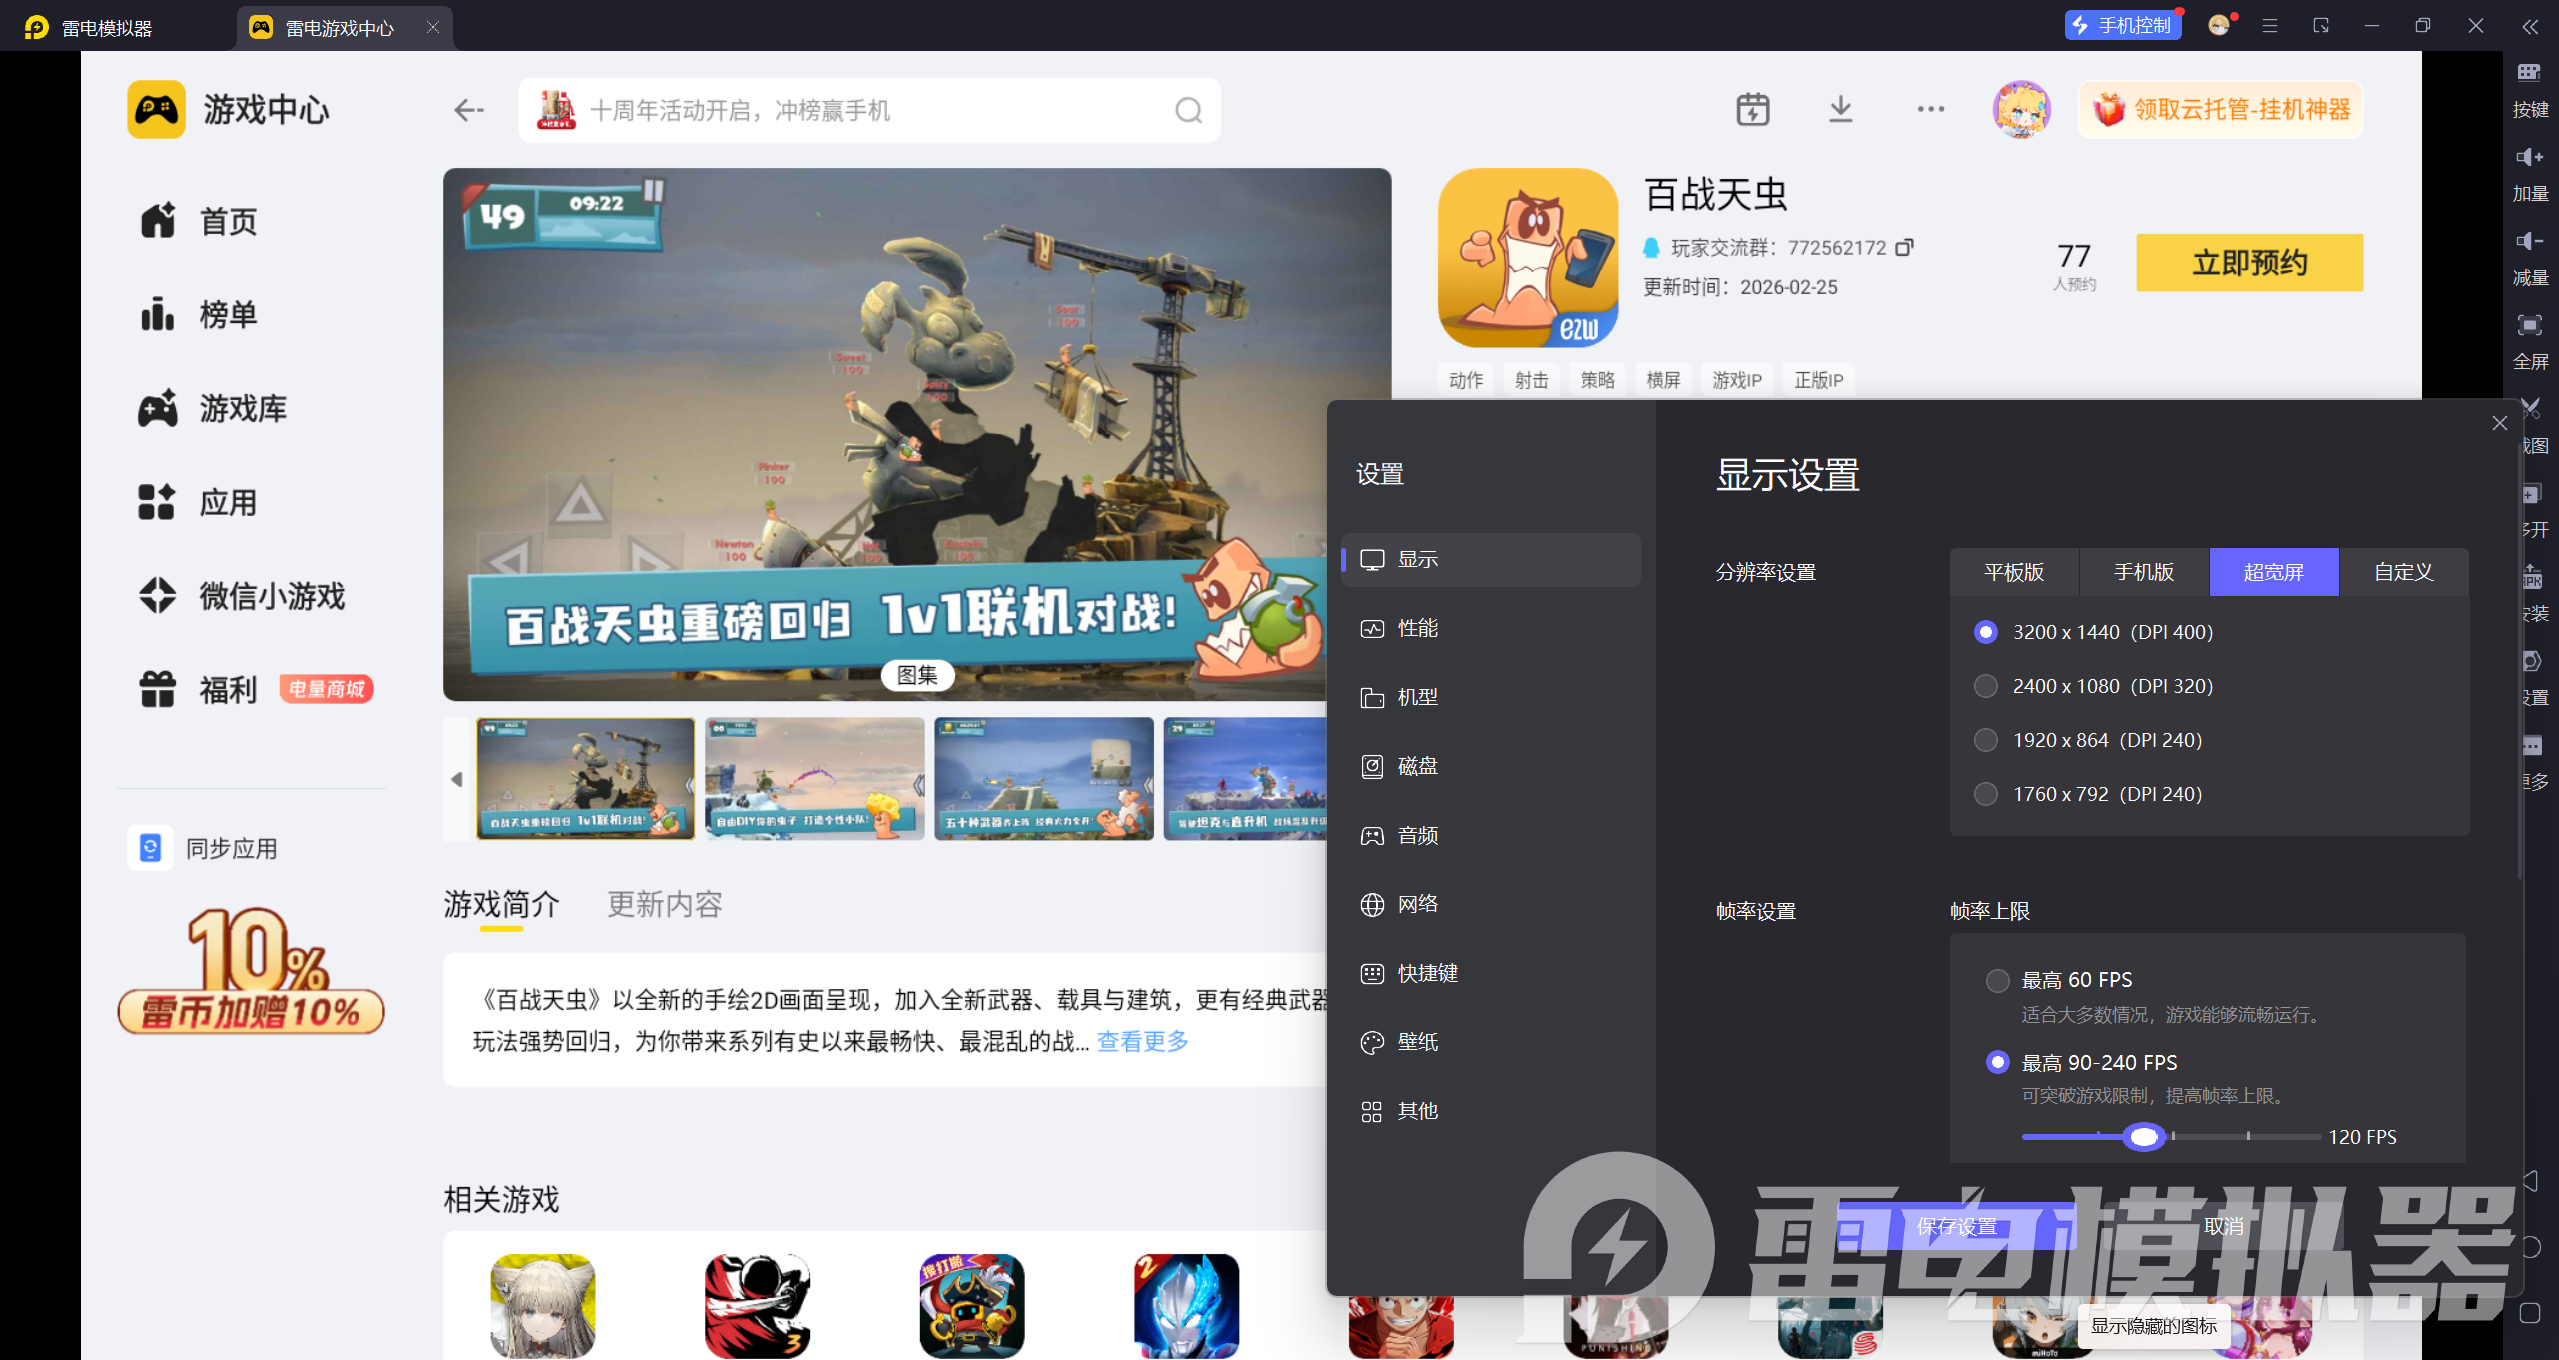Click the download icon in top bar
The width and height of the screenshot is (2559, 1360).
[1840, 109]
